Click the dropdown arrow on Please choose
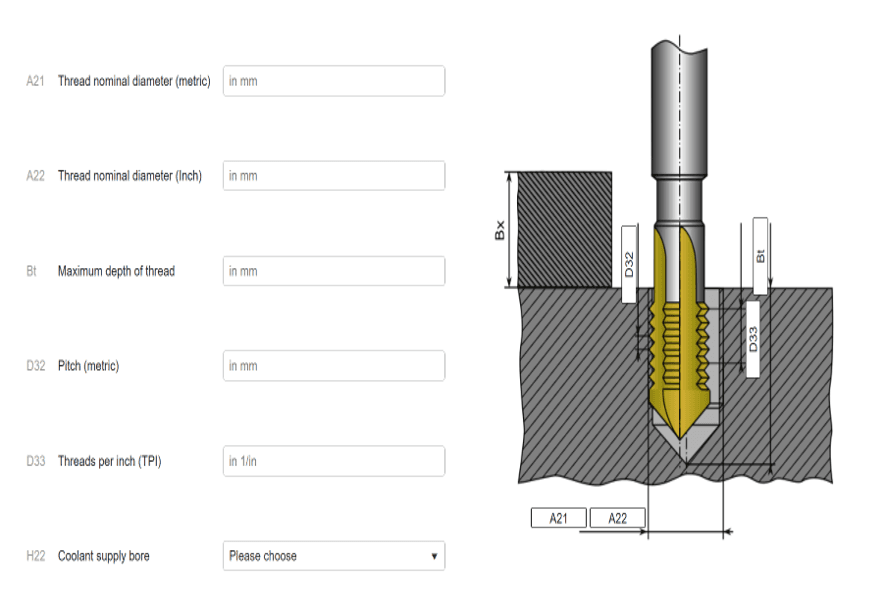885x600 pixels. (432, 555)
